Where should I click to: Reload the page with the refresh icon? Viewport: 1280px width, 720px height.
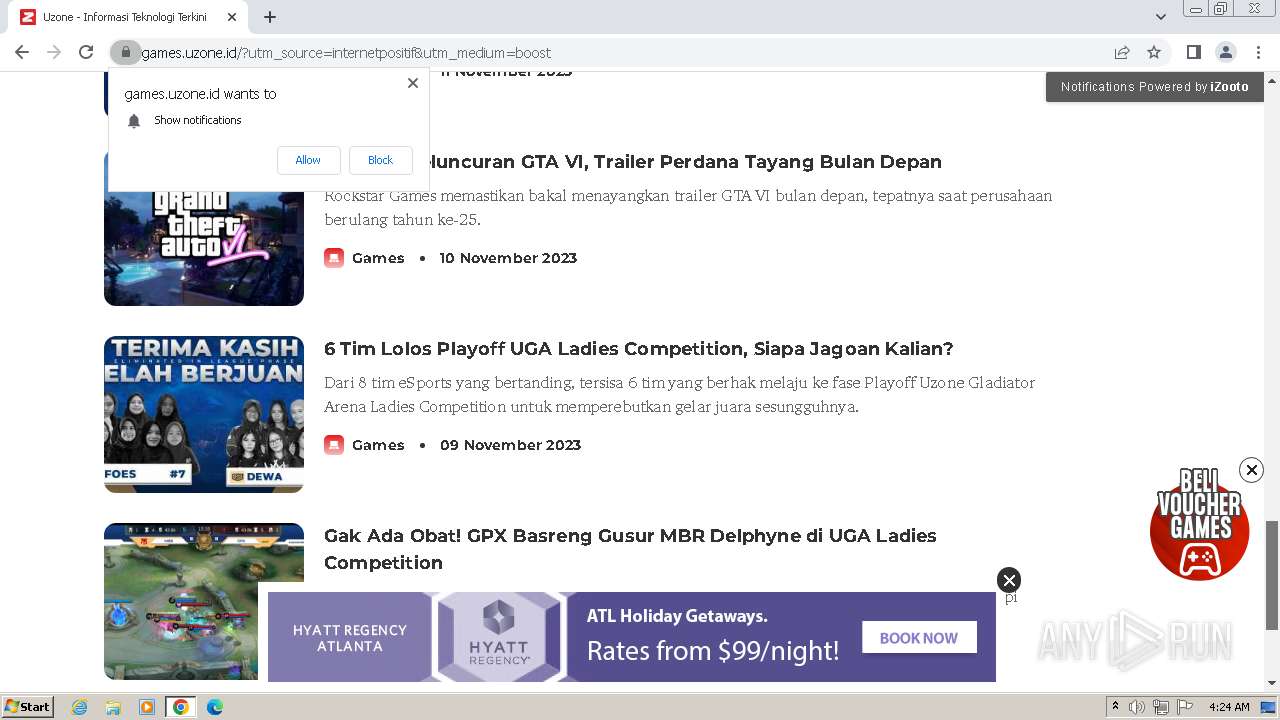tap(86, 52)
